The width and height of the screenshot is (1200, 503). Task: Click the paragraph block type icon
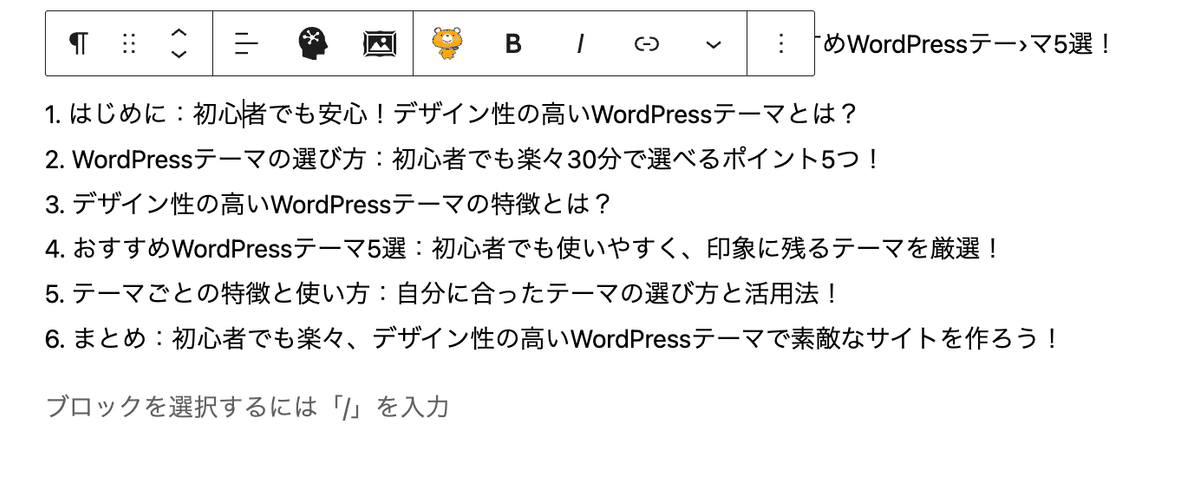point(78,43)
